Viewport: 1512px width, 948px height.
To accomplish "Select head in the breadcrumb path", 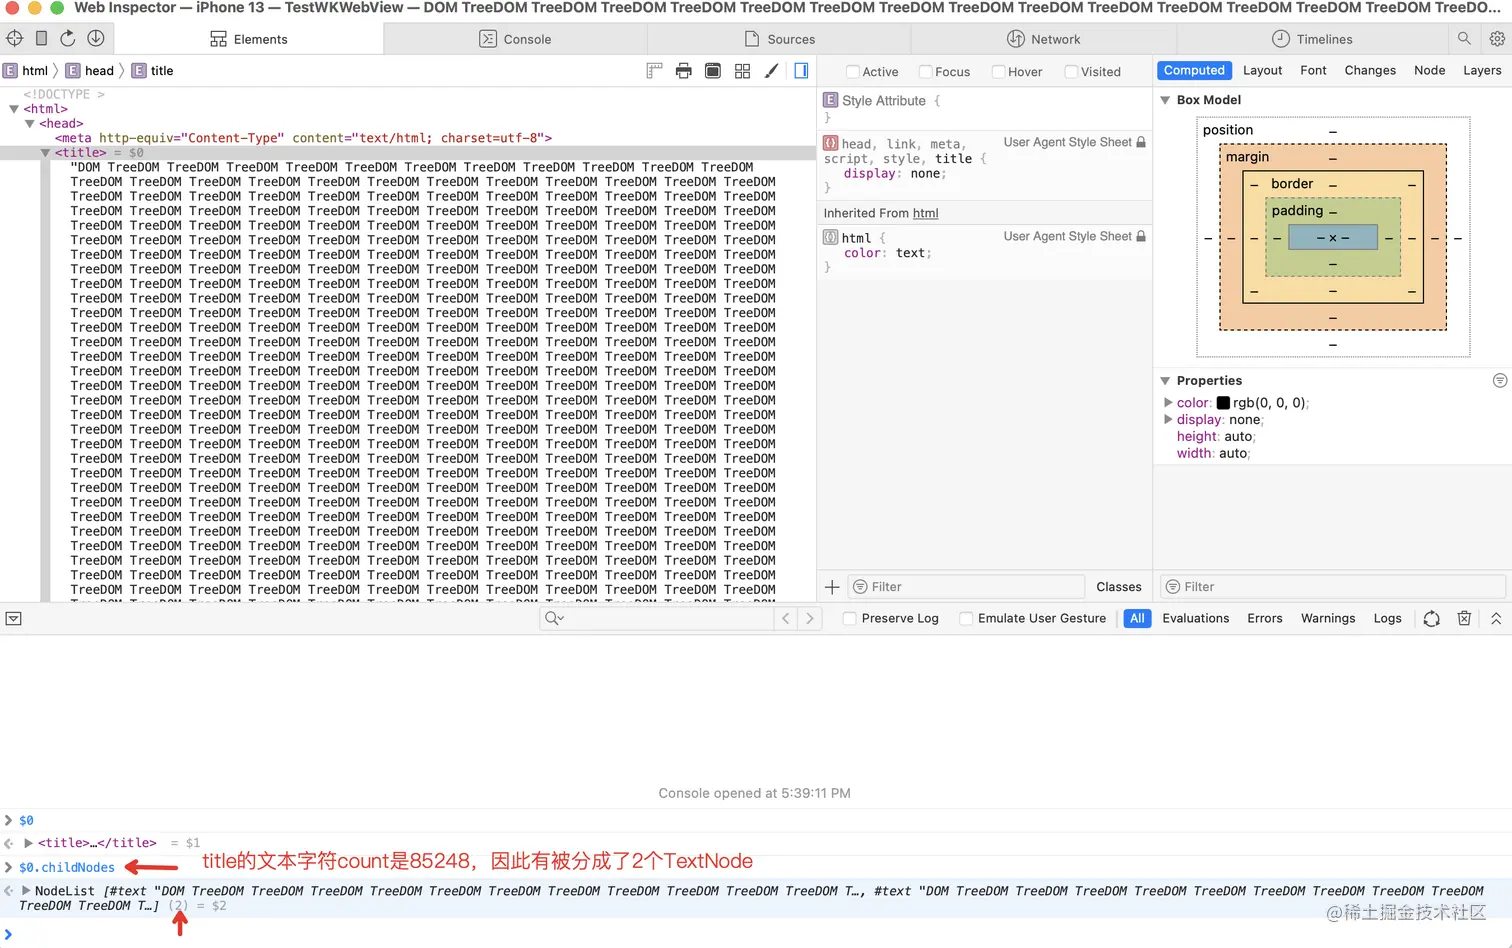I will (x=99, y=71).
